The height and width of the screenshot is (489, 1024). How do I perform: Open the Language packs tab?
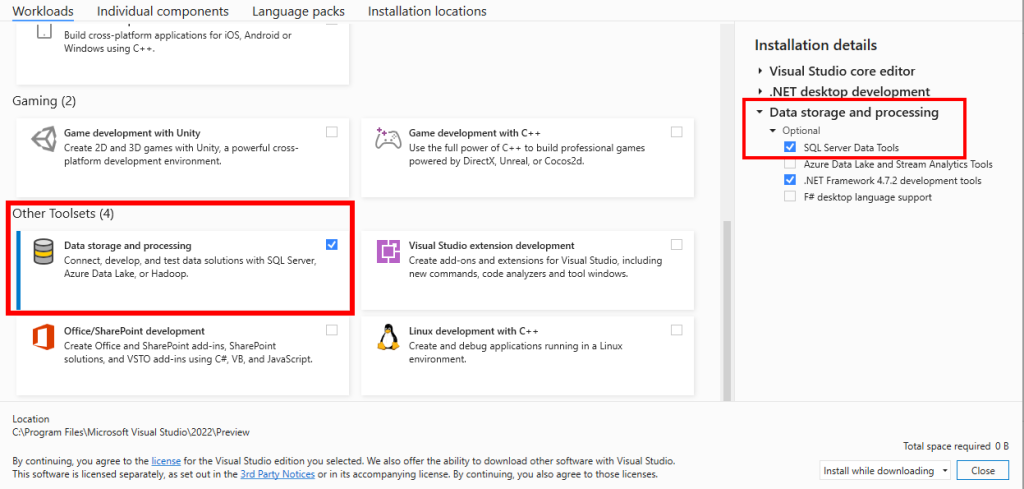tap(298, 11)
